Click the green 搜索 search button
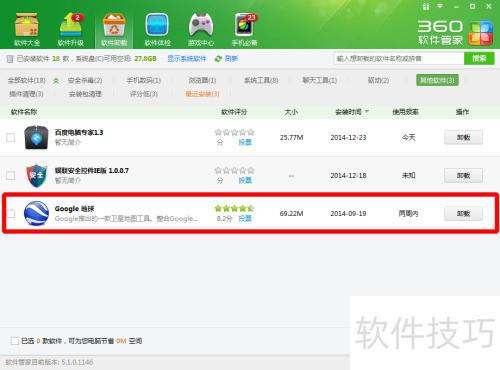Image resolution: width=500 pixels, height=370 pixels. [x=479, y=59]
